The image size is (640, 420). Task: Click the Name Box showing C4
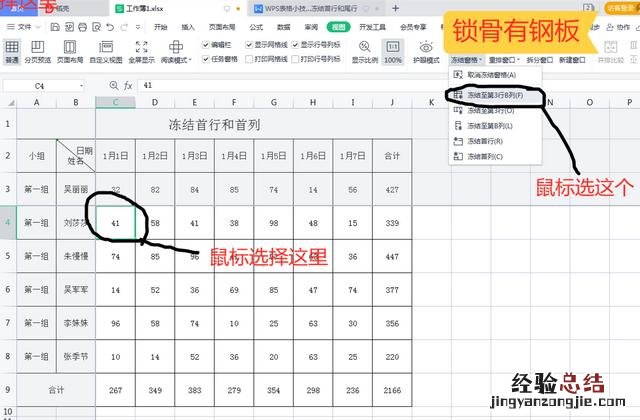point(40,86)
